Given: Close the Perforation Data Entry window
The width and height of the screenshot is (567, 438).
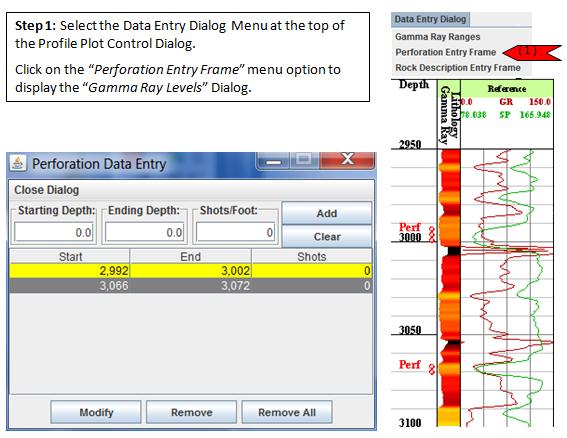Looking at the screenshot, I should click(x=347, y=160).
